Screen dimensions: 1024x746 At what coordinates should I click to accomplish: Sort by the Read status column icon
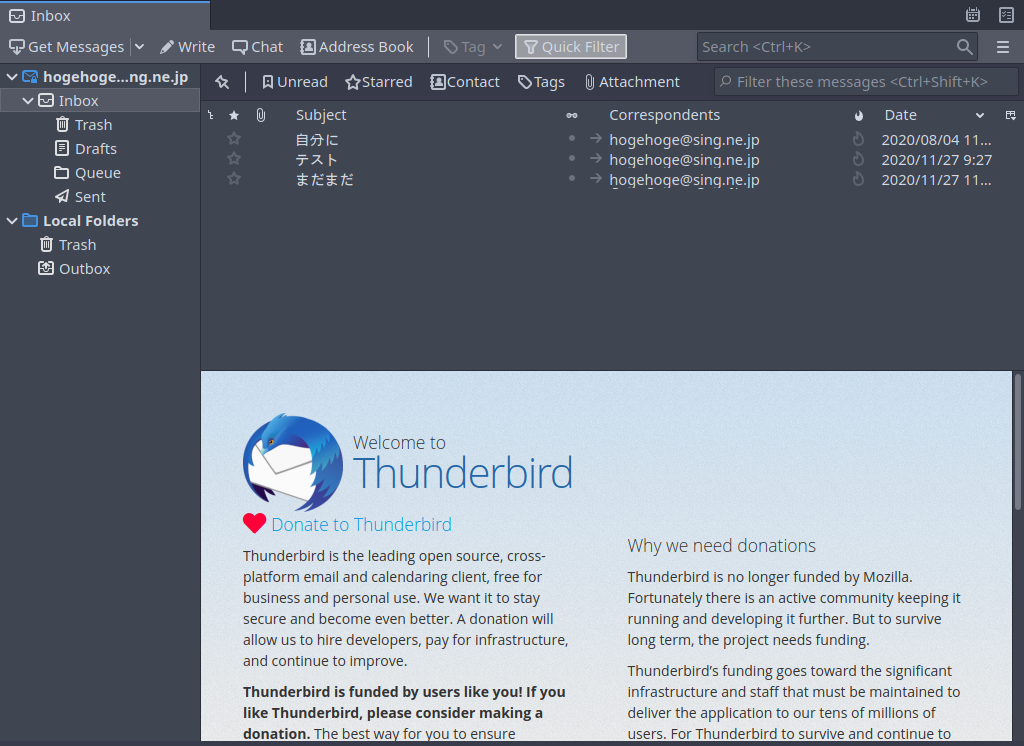572,116
